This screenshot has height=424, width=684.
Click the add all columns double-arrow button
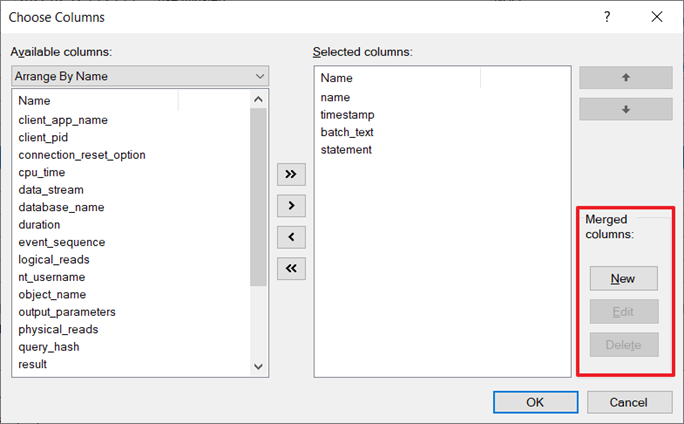pyautogui.click(x=290, y=174)
